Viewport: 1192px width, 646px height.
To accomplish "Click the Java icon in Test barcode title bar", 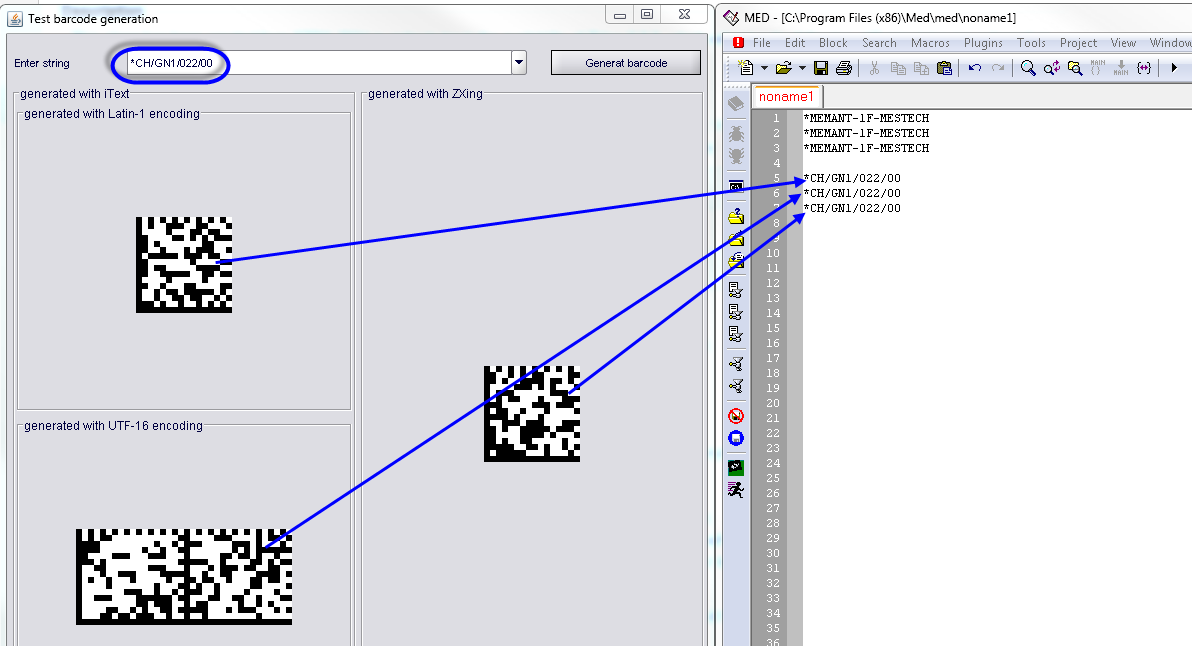I will coord(14,18).
